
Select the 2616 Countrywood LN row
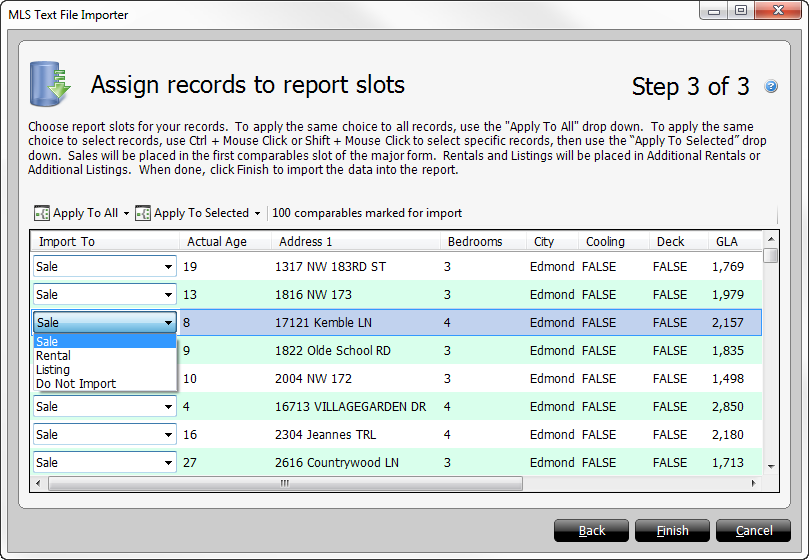[337, 463]
